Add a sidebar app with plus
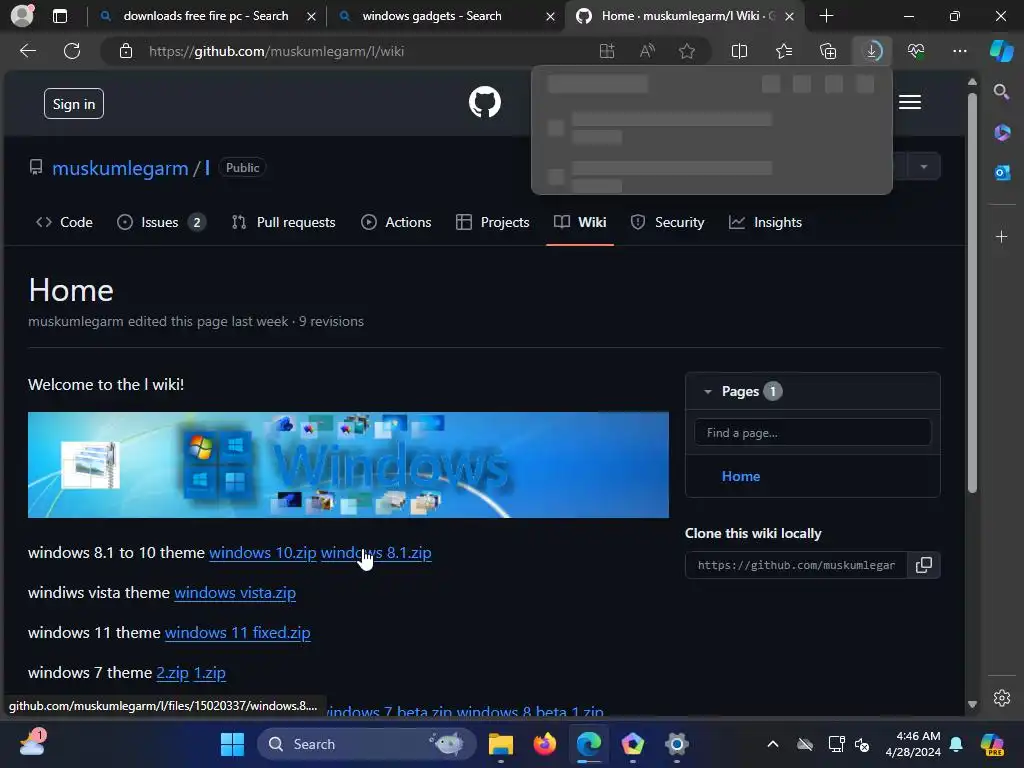 (x=1002, y=236)
